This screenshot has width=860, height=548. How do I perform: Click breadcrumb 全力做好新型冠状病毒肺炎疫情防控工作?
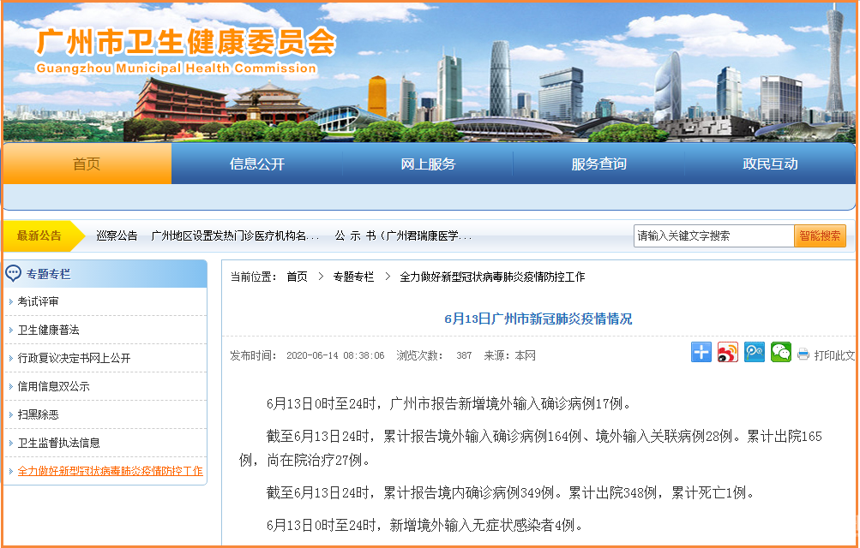point(493,277)
